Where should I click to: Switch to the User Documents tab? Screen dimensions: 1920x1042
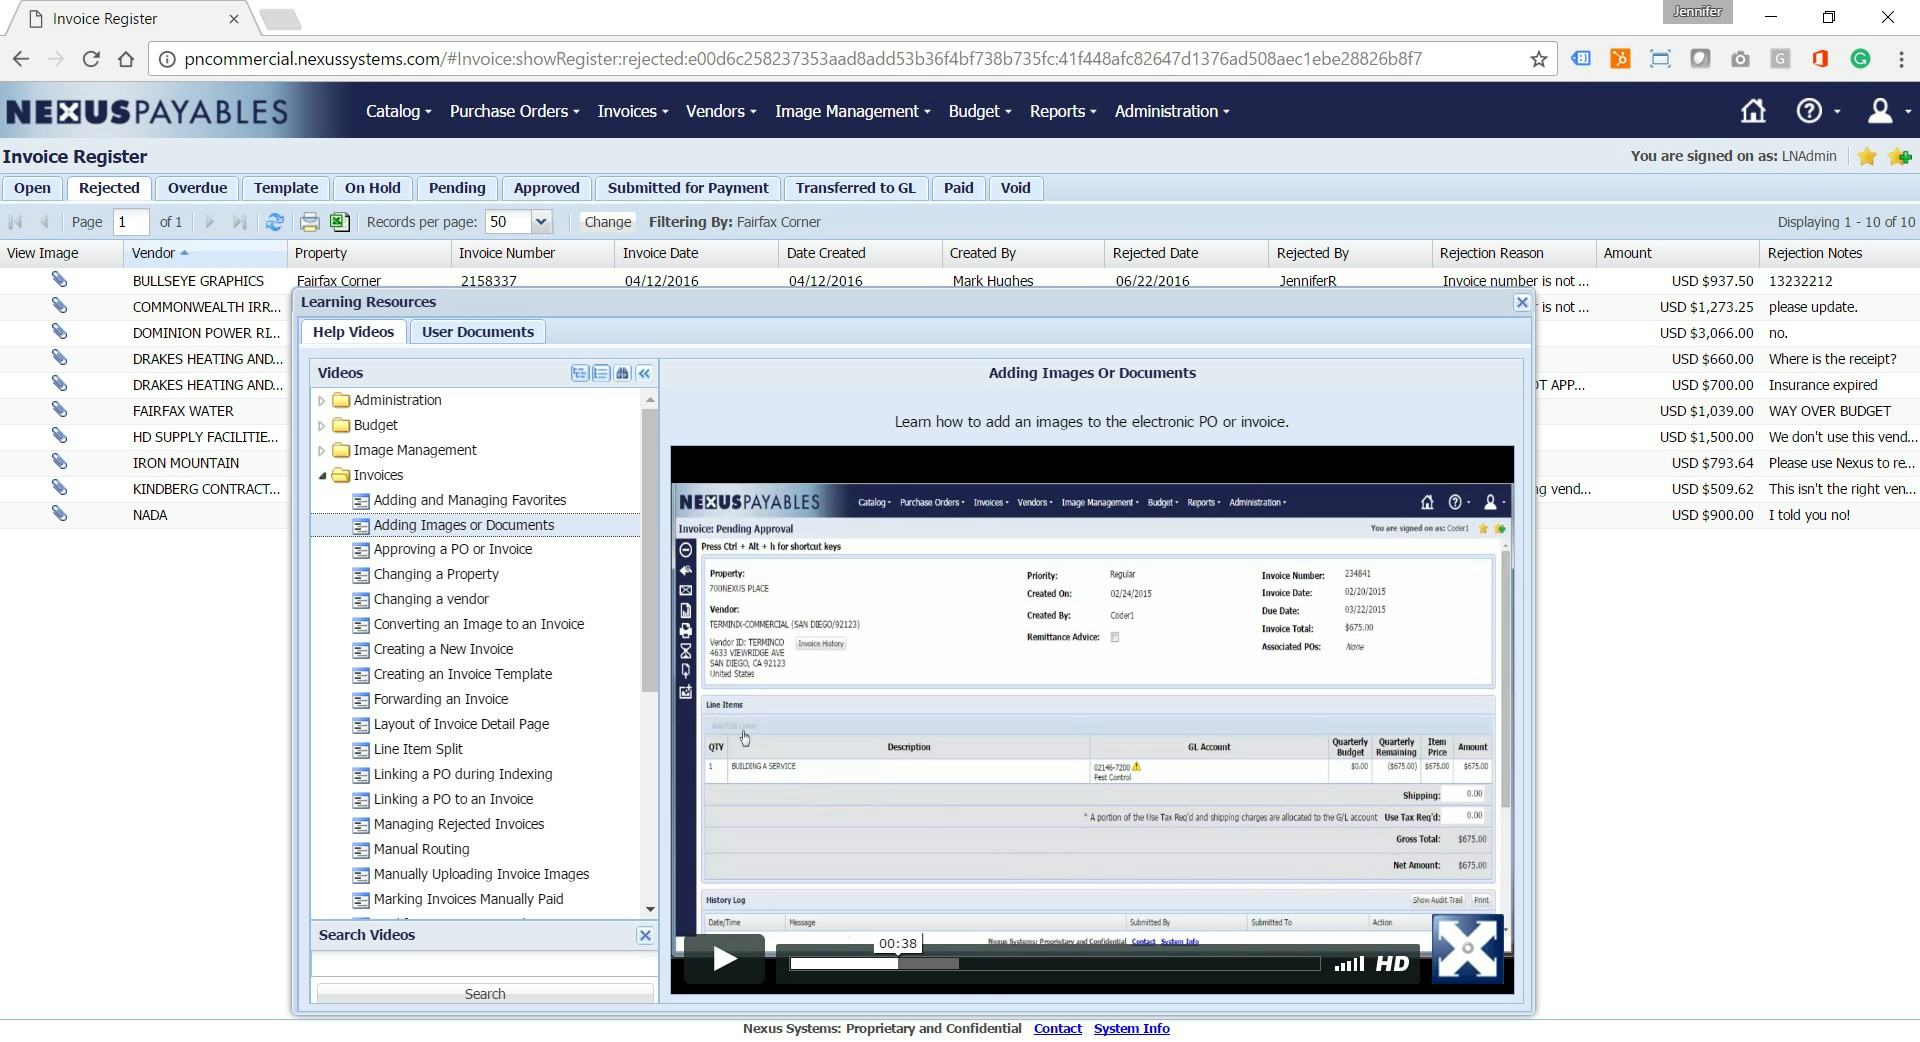478,332
